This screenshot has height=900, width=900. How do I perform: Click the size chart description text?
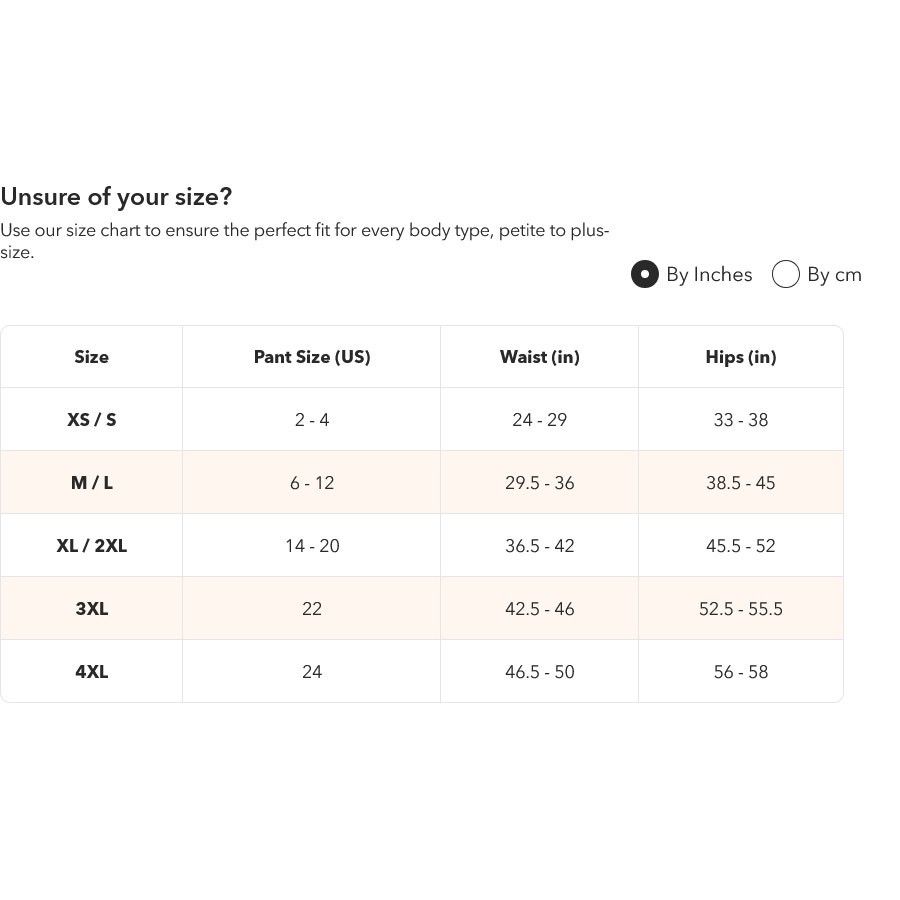click(304, 241)
